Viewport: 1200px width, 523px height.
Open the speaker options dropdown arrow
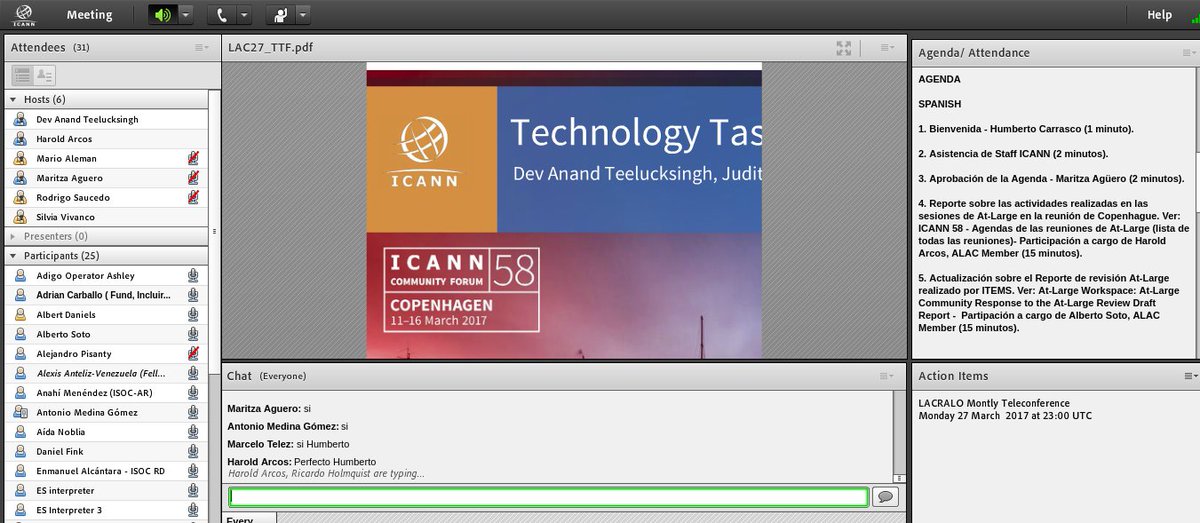(x=187, y=15)
